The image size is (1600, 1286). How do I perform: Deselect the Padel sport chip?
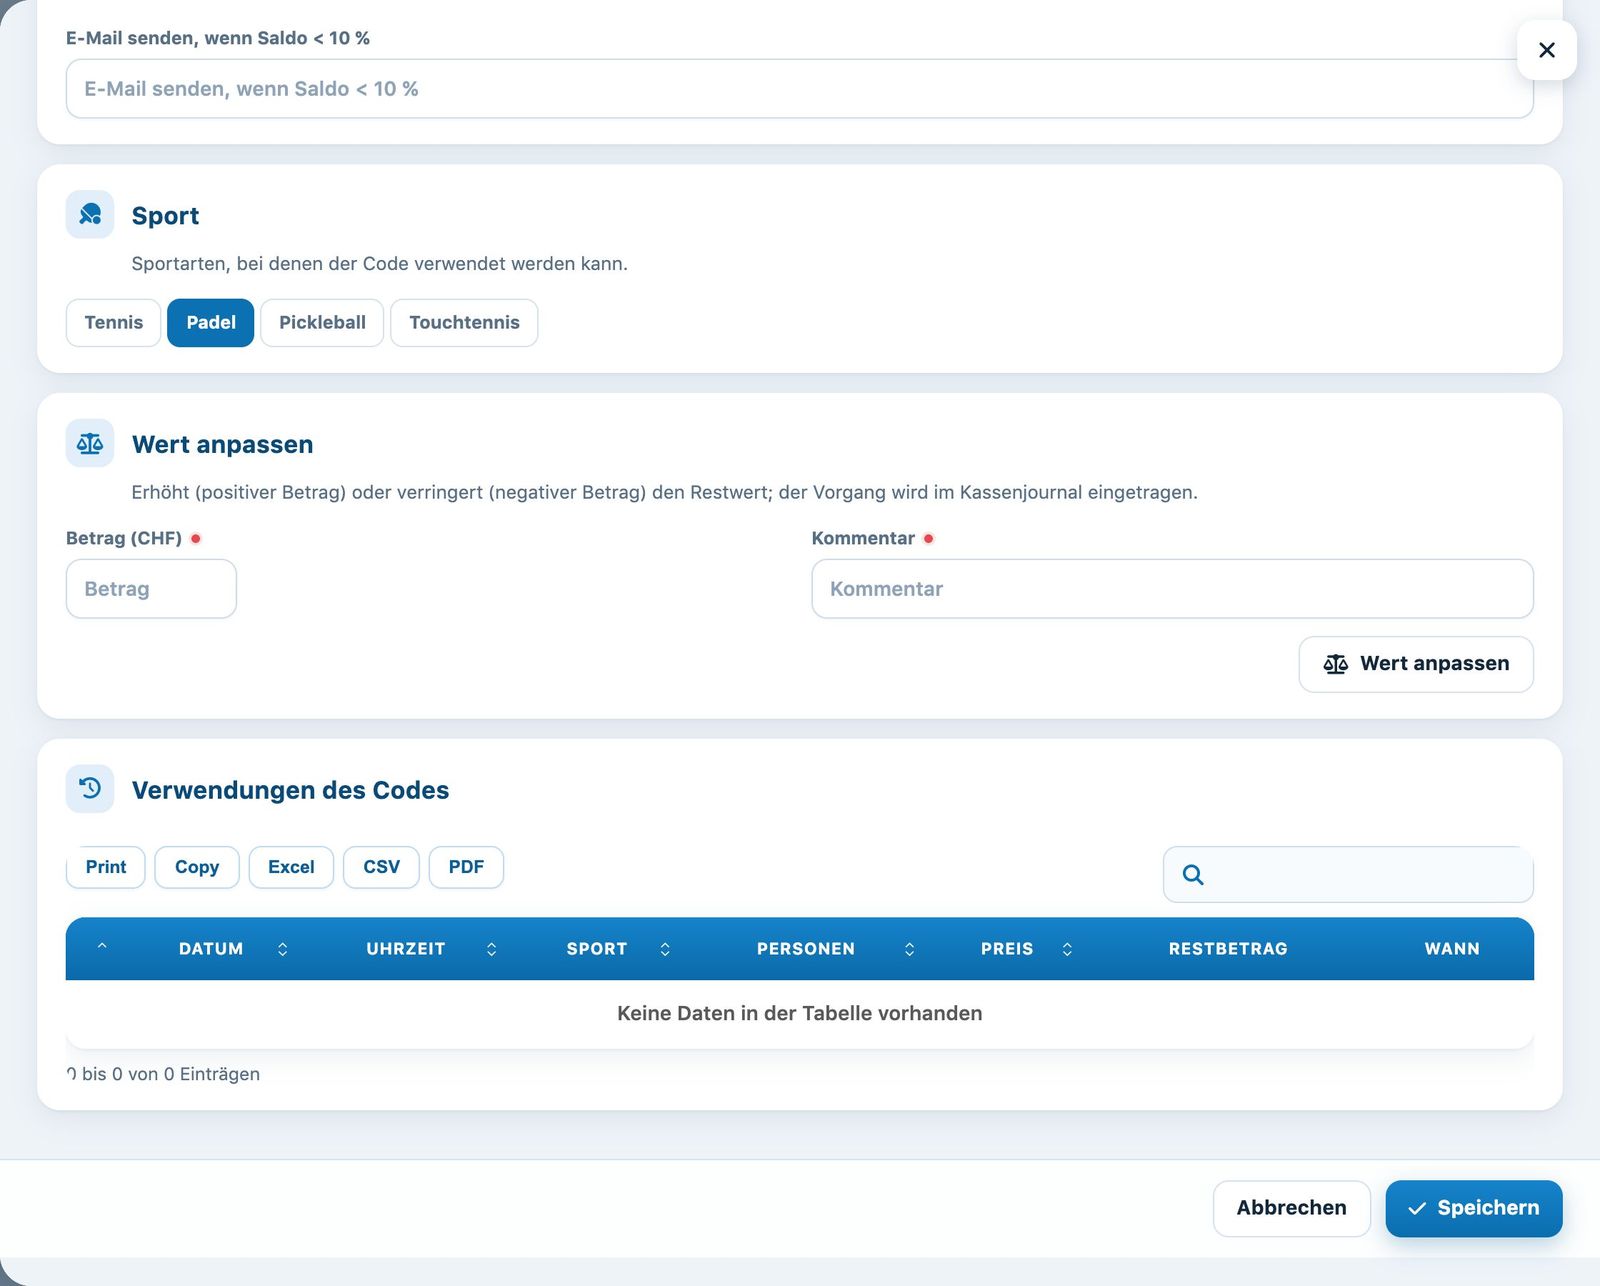click(x=211, y=323)
